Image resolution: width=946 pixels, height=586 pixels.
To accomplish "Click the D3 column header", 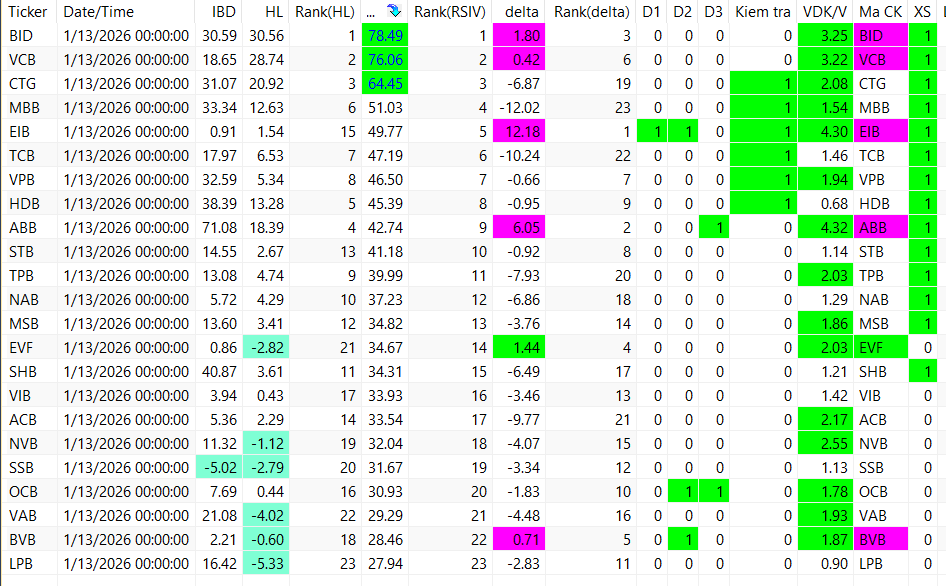I will [713, 11].
